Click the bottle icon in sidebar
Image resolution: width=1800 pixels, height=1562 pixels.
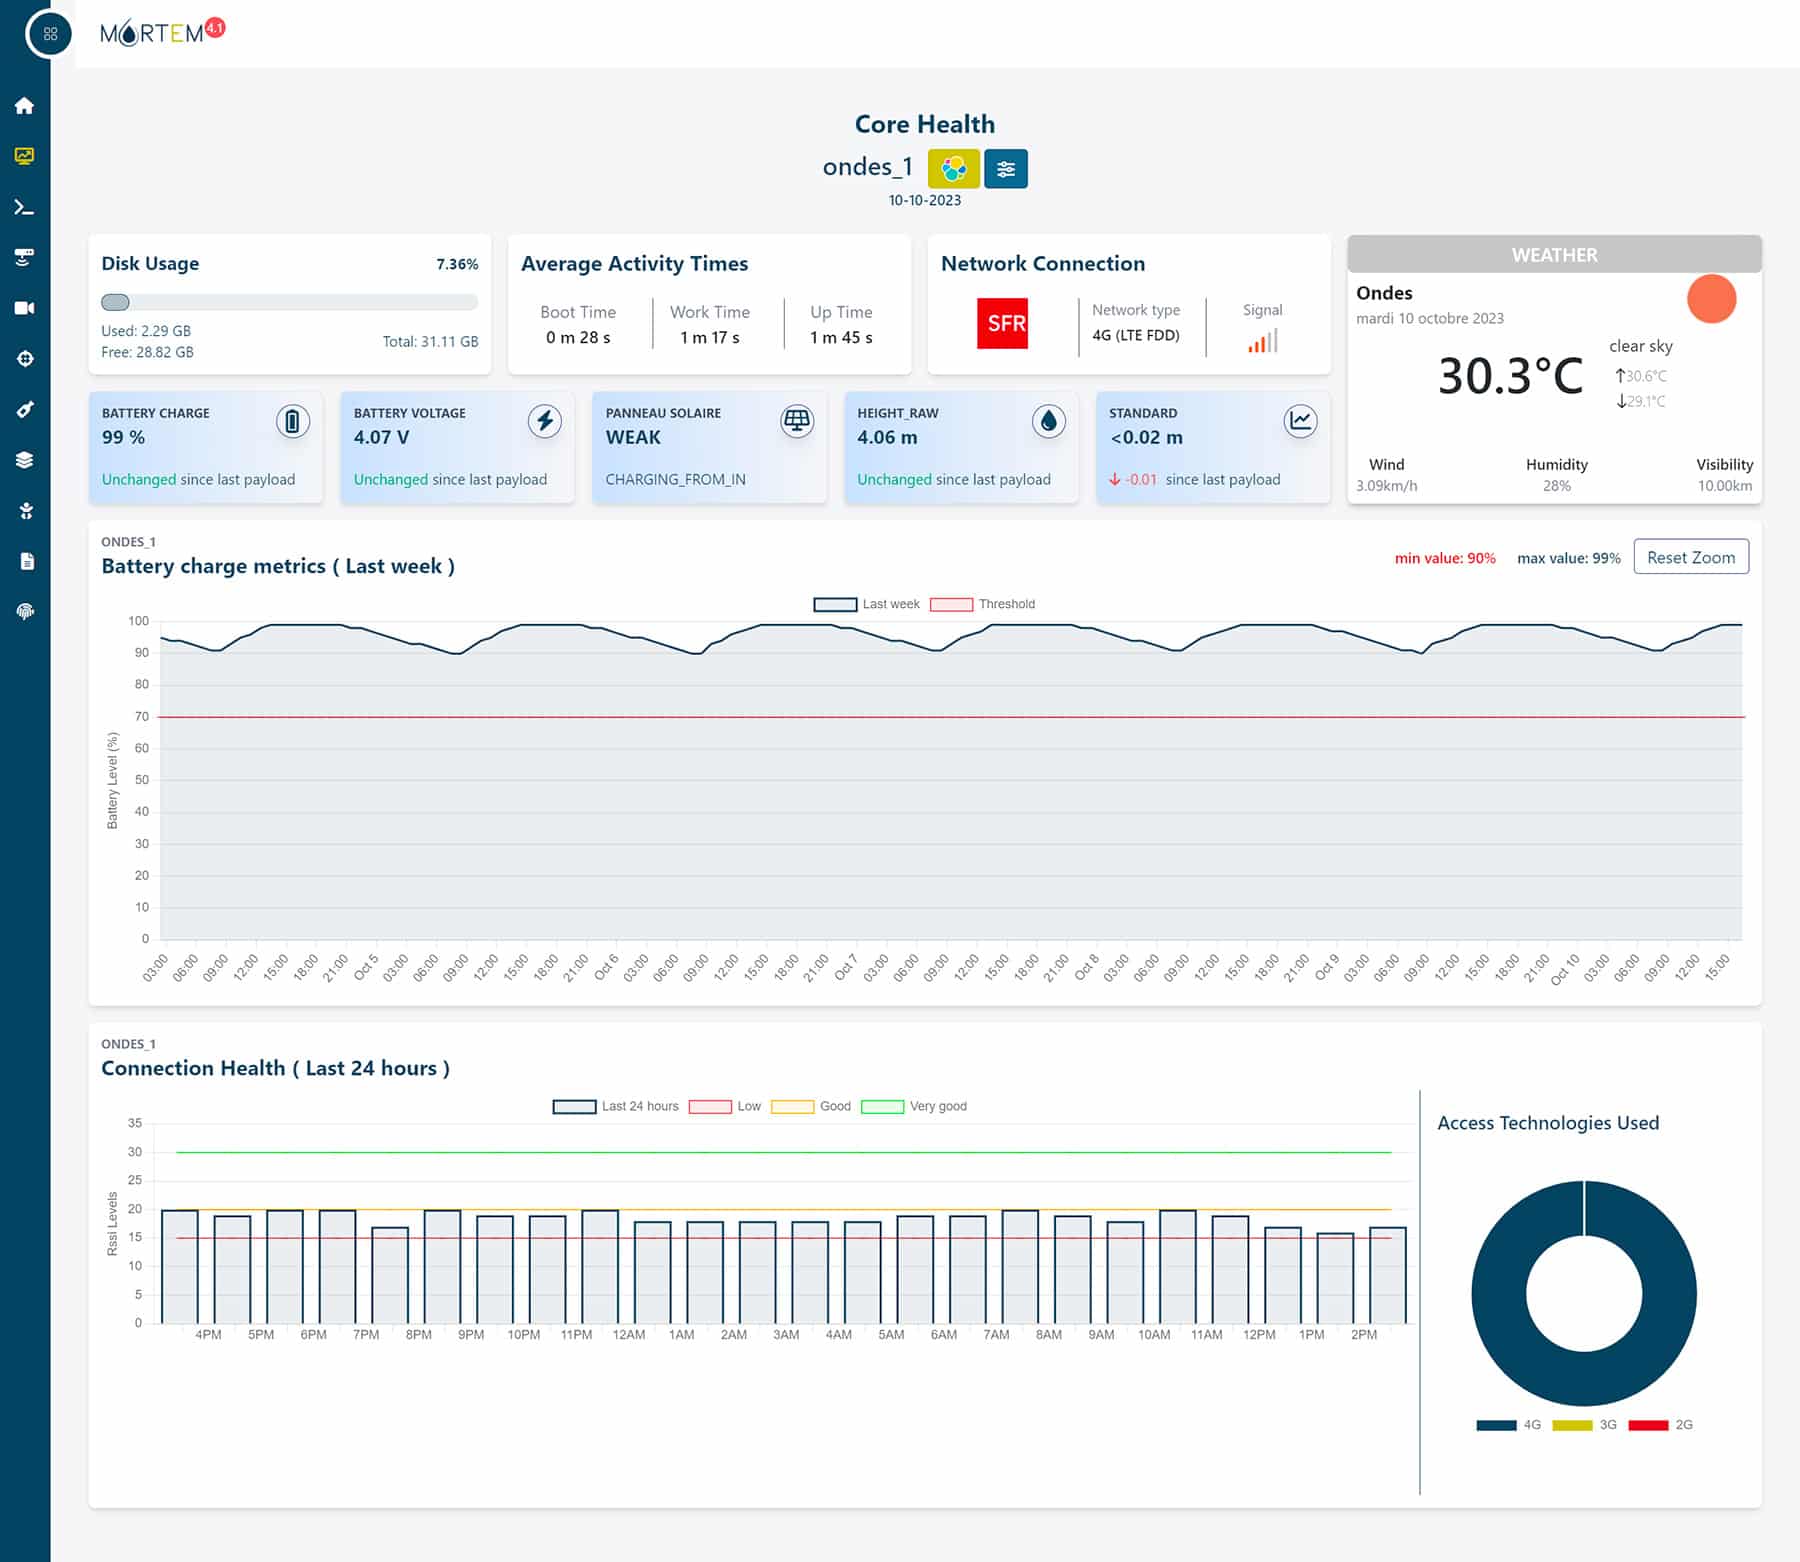pos(25,409)
